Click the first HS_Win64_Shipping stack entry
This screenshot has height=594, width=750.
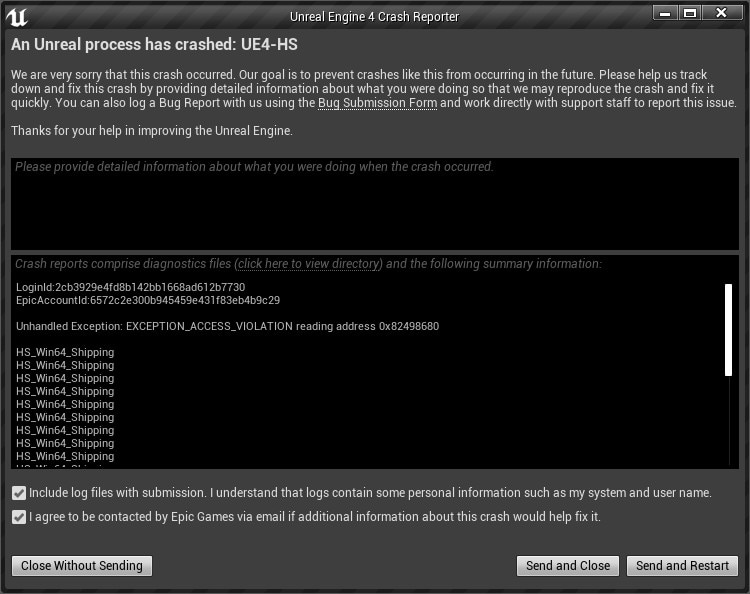pyautogui.click(x=65, y=352)
